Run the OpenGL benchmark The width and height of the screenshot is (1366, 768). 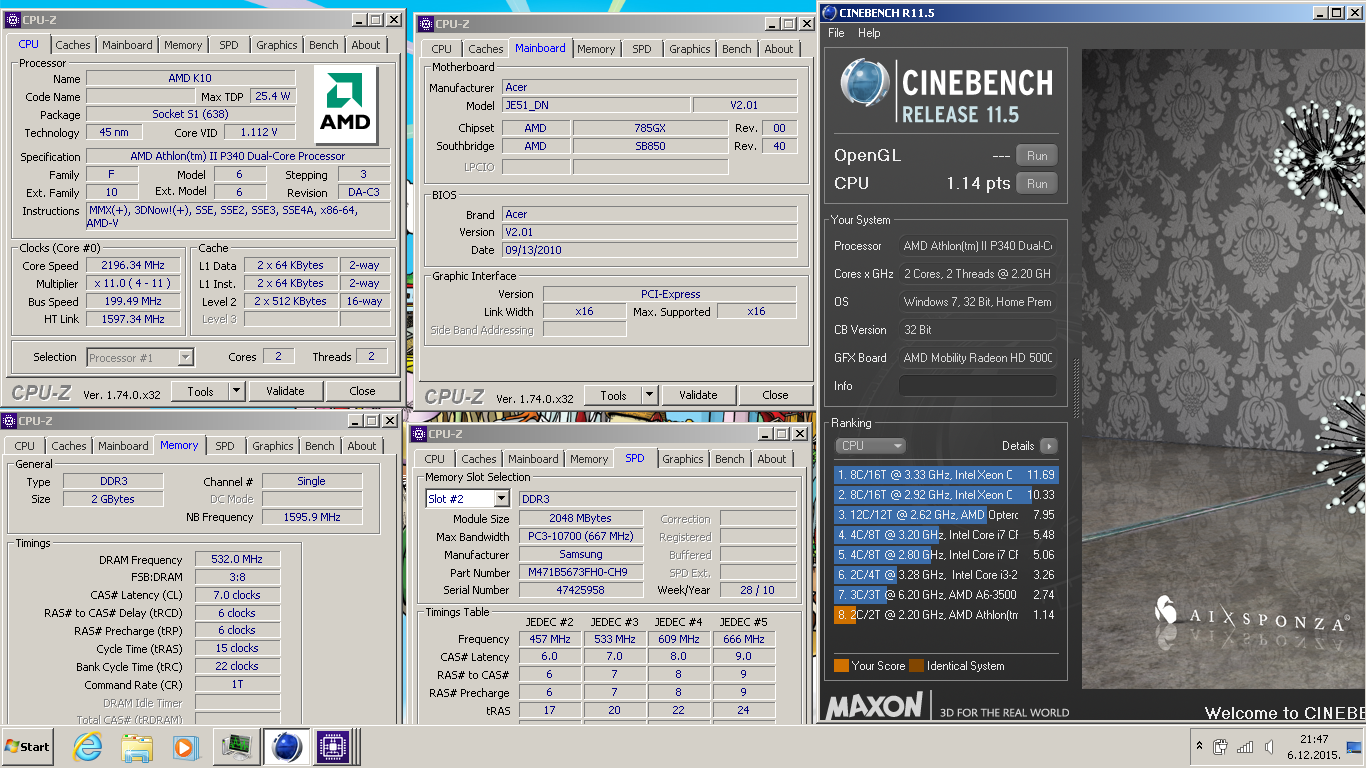(1037, 156)
